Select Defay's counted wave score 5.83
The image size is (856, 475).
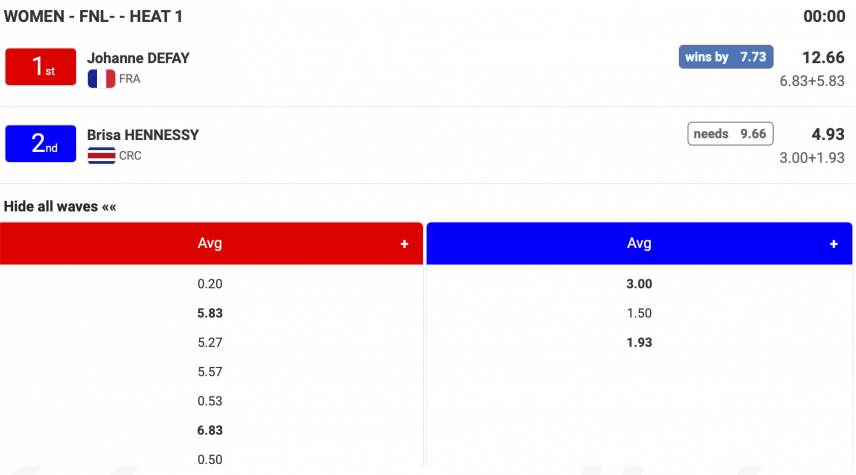pyautogui.click(x=210, y=313)
